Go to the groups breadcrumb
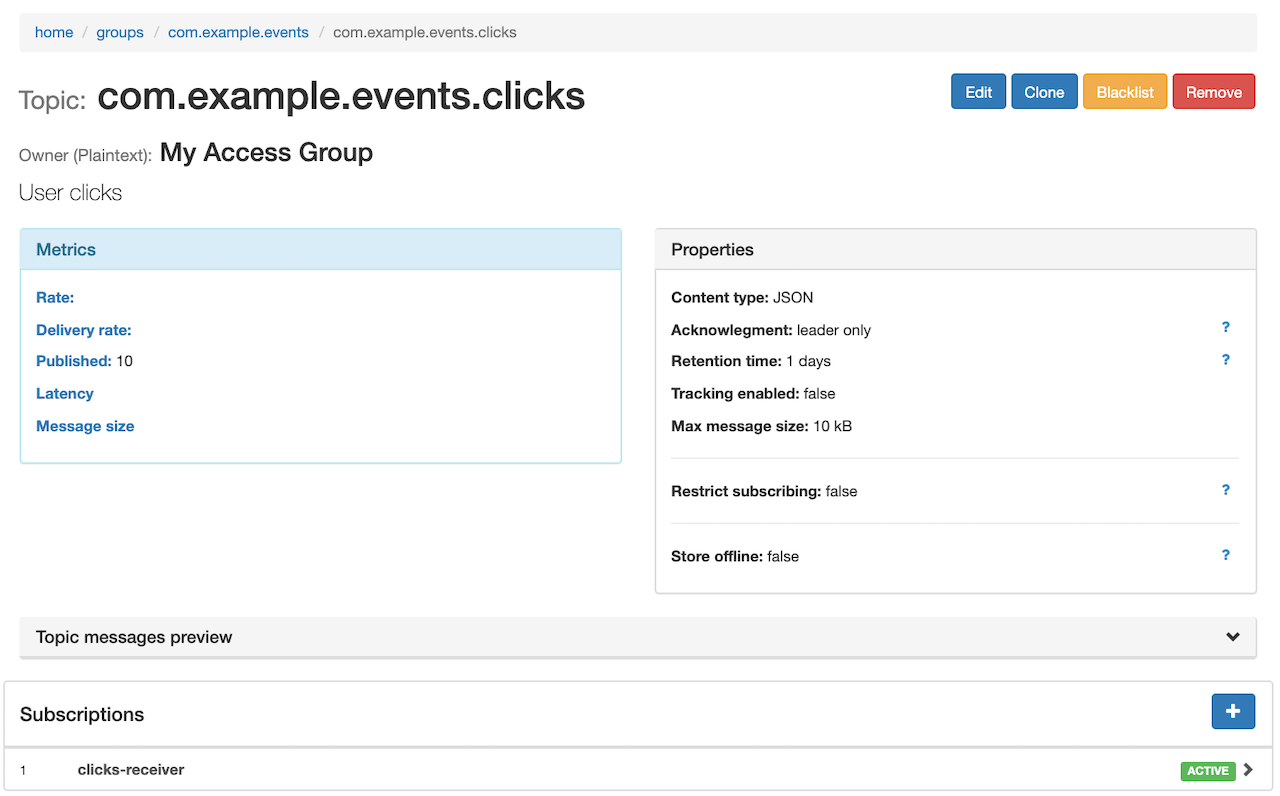The width and height of the screenshot is (1280, 796). pyautogui.click(x=120, y=32)
